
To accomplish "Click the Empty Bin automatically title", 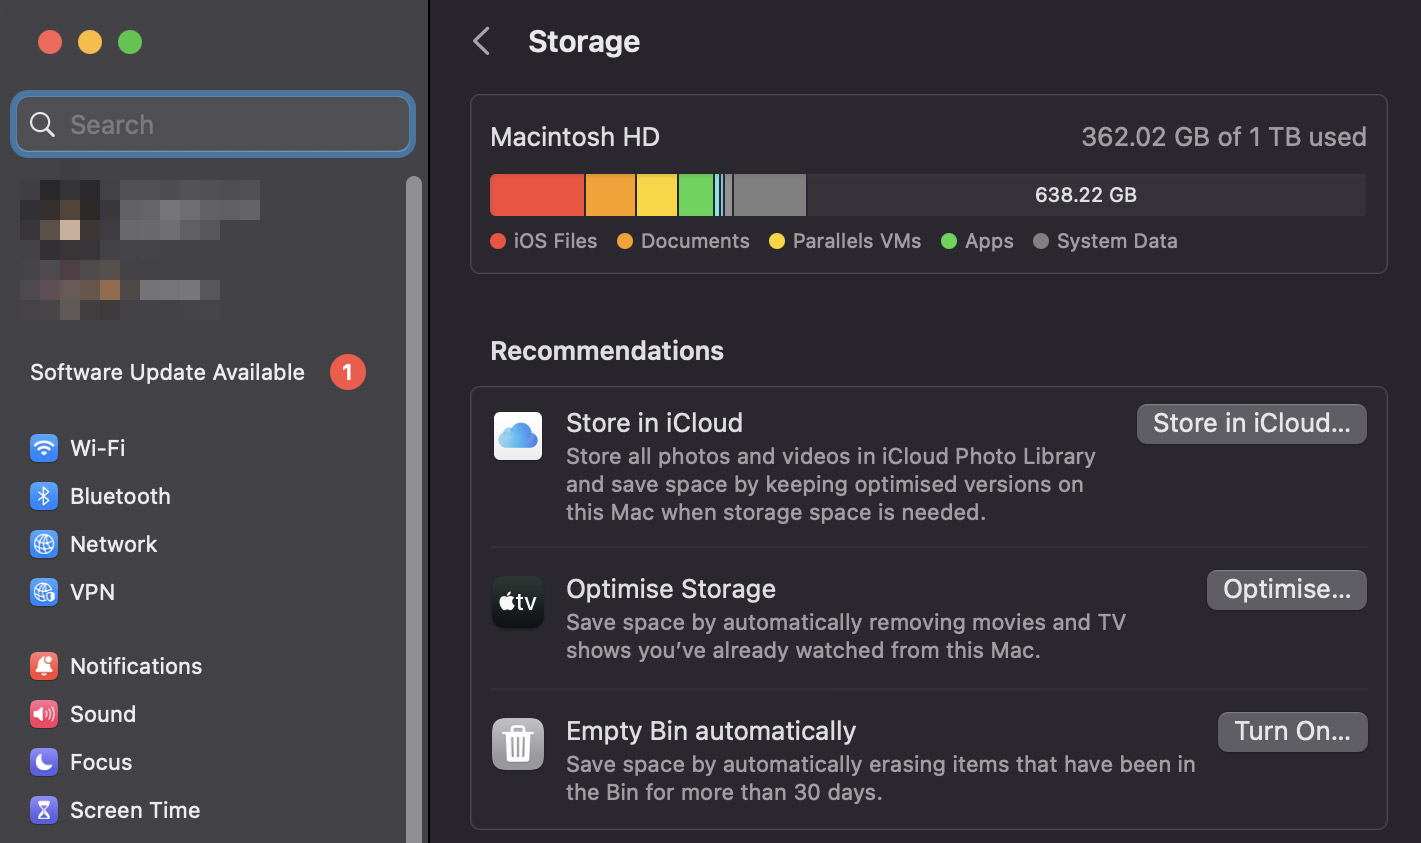I will 711,731.
